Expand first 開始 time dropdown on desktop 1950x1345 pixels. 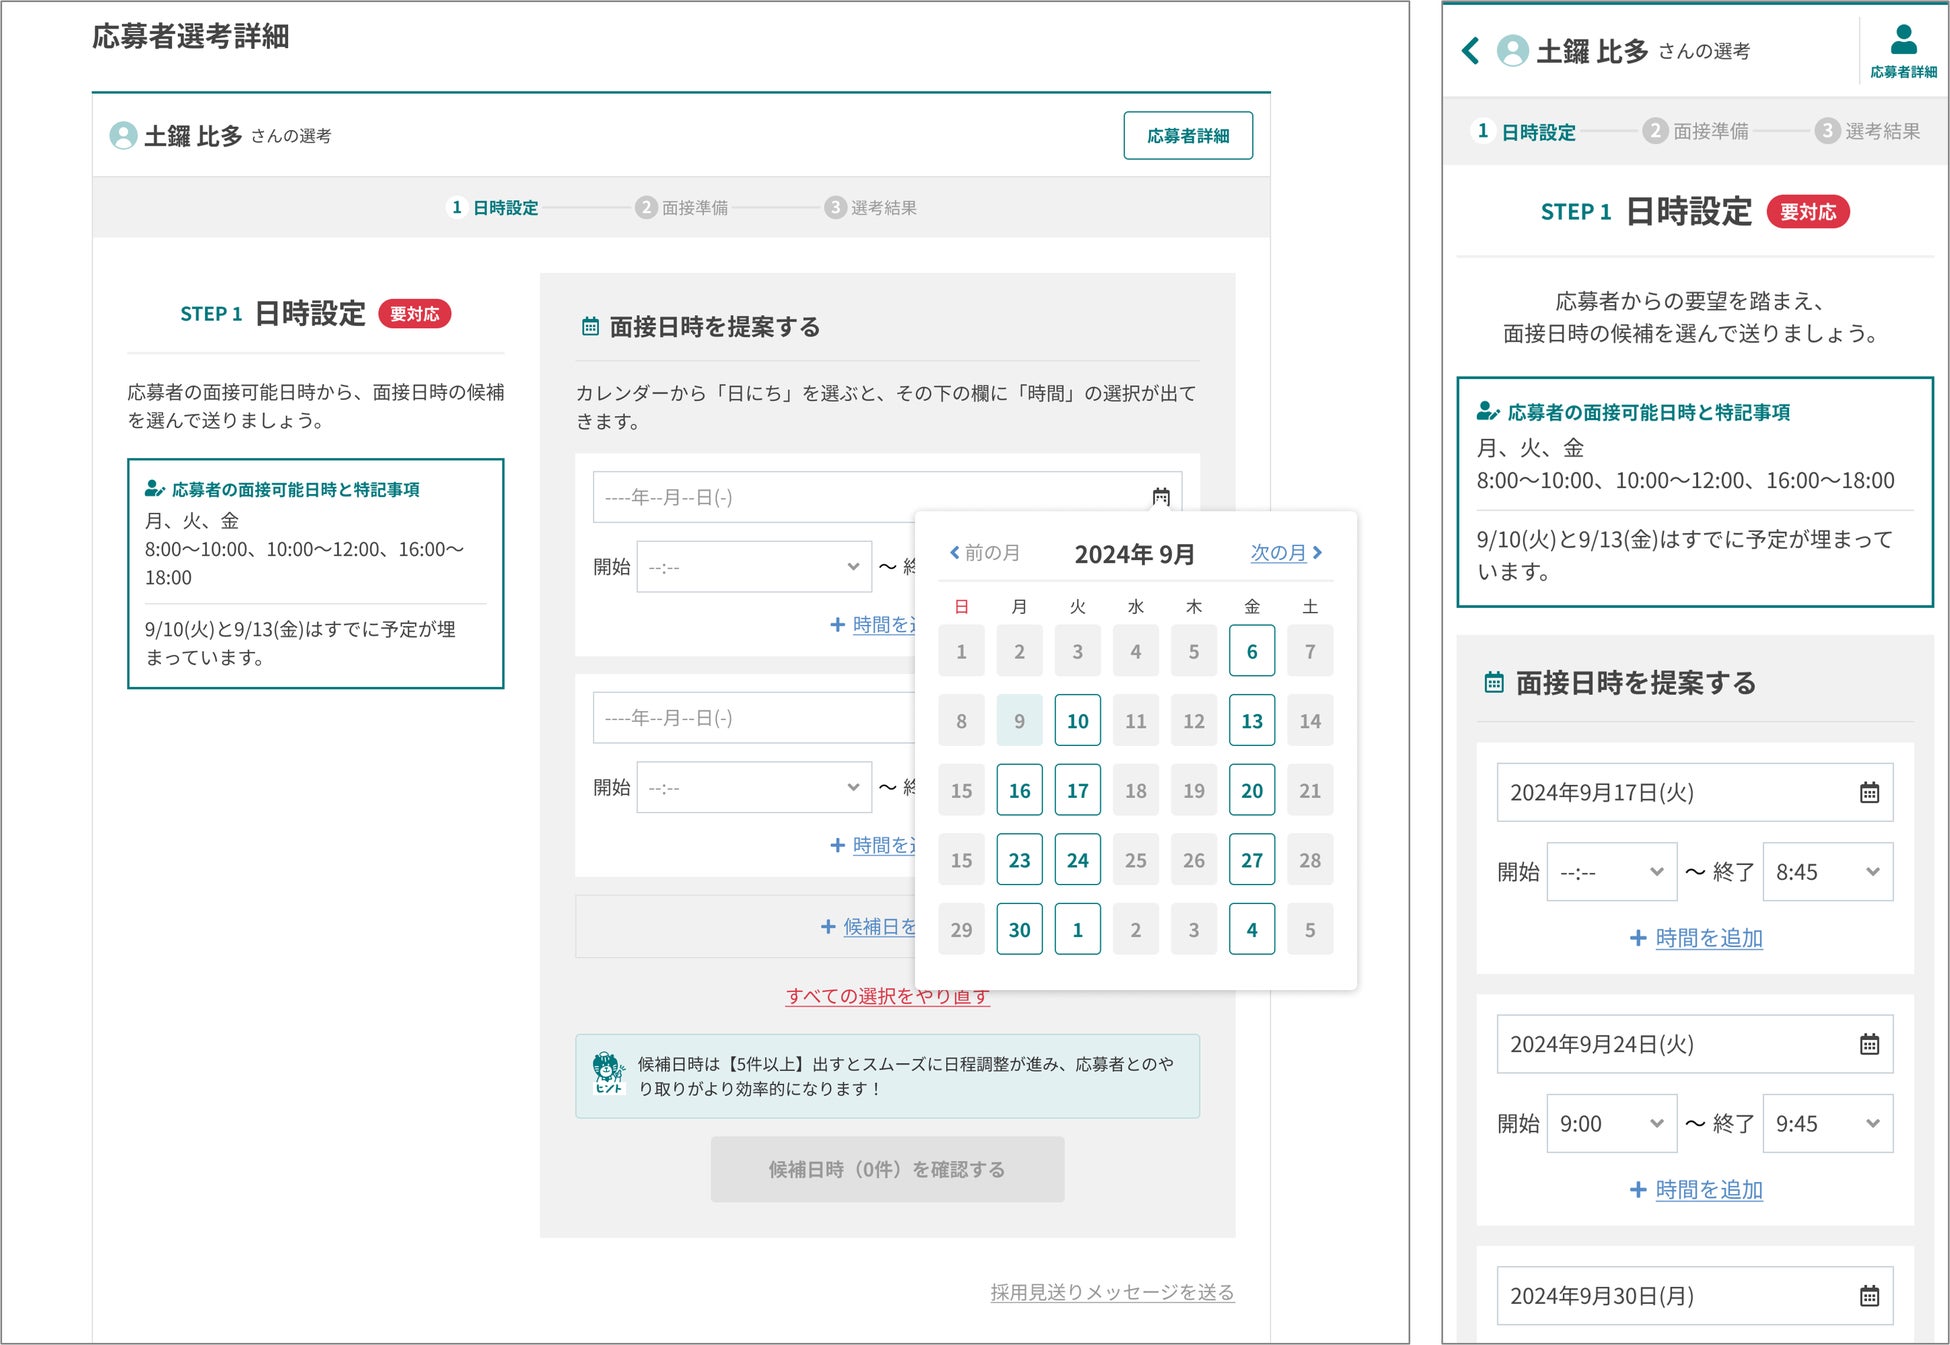(754, 567)
